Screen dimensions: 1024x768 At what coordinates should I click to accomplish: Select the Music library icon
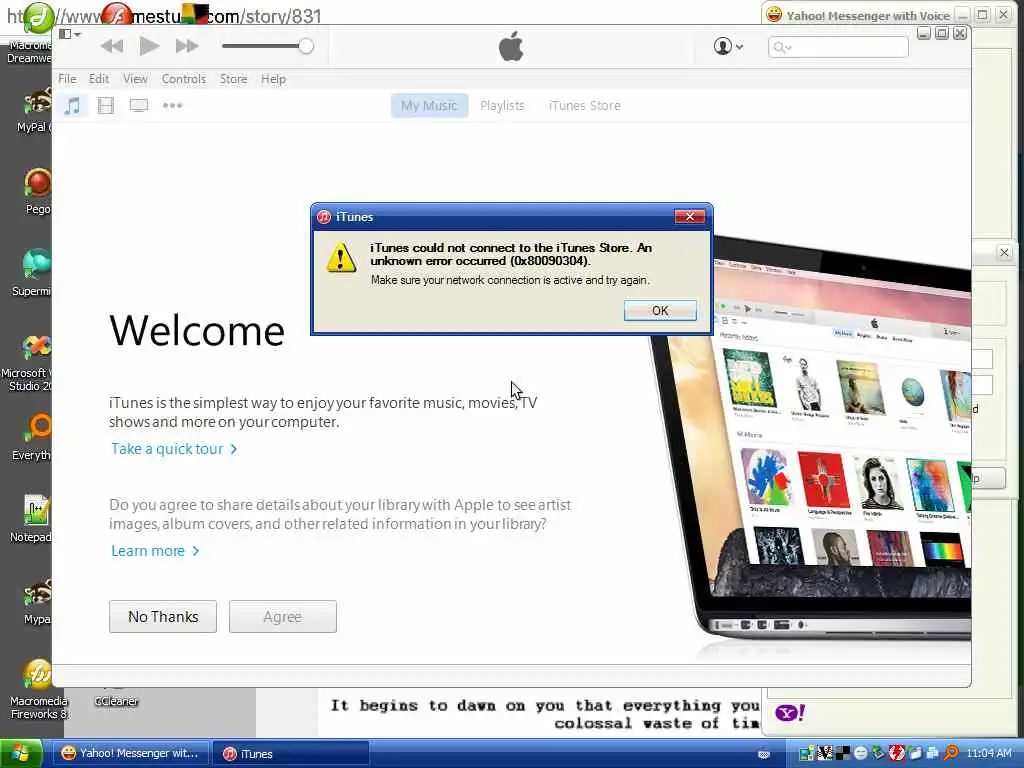pyautogui.click(x=72, y=106)
